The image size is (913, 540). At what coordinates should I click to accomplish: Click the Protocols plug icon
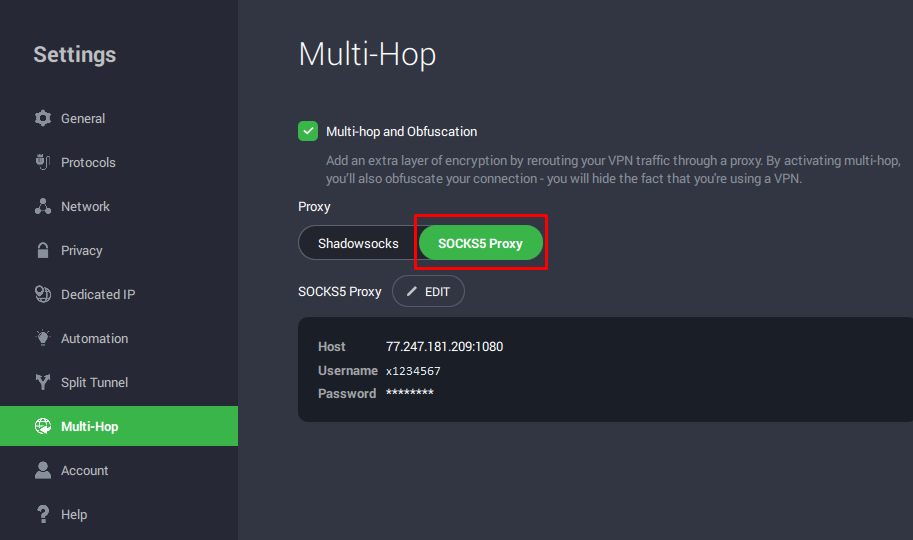click(x=43, y=162)
